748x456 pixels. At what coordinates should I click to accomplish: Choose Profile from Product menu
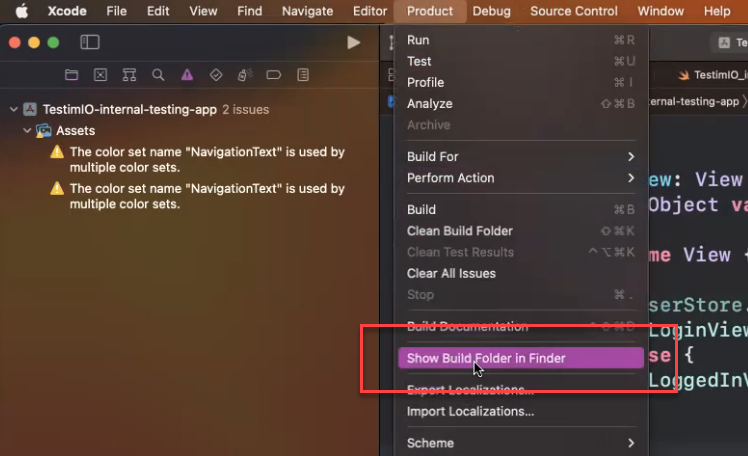(x=521, y=83)
